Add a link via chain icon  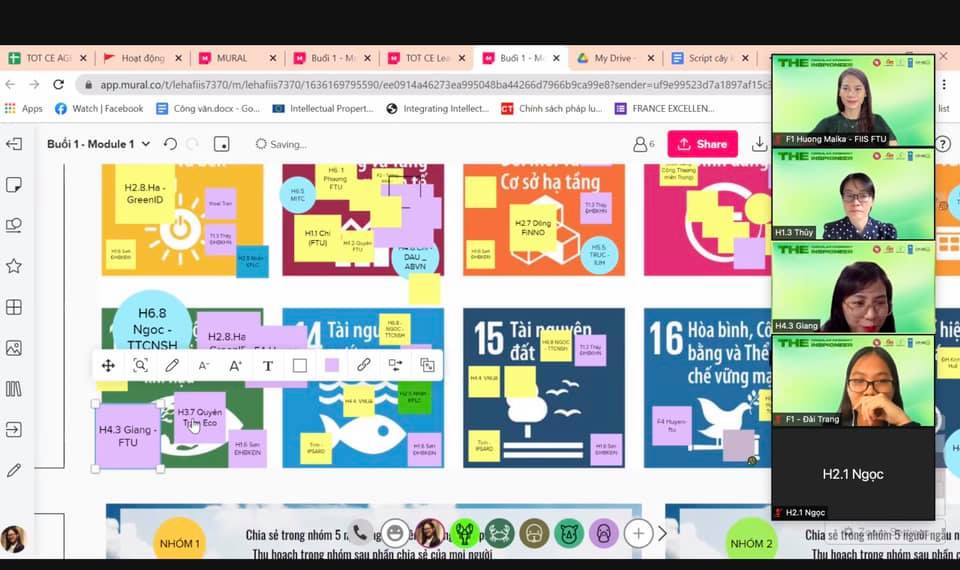364,366
